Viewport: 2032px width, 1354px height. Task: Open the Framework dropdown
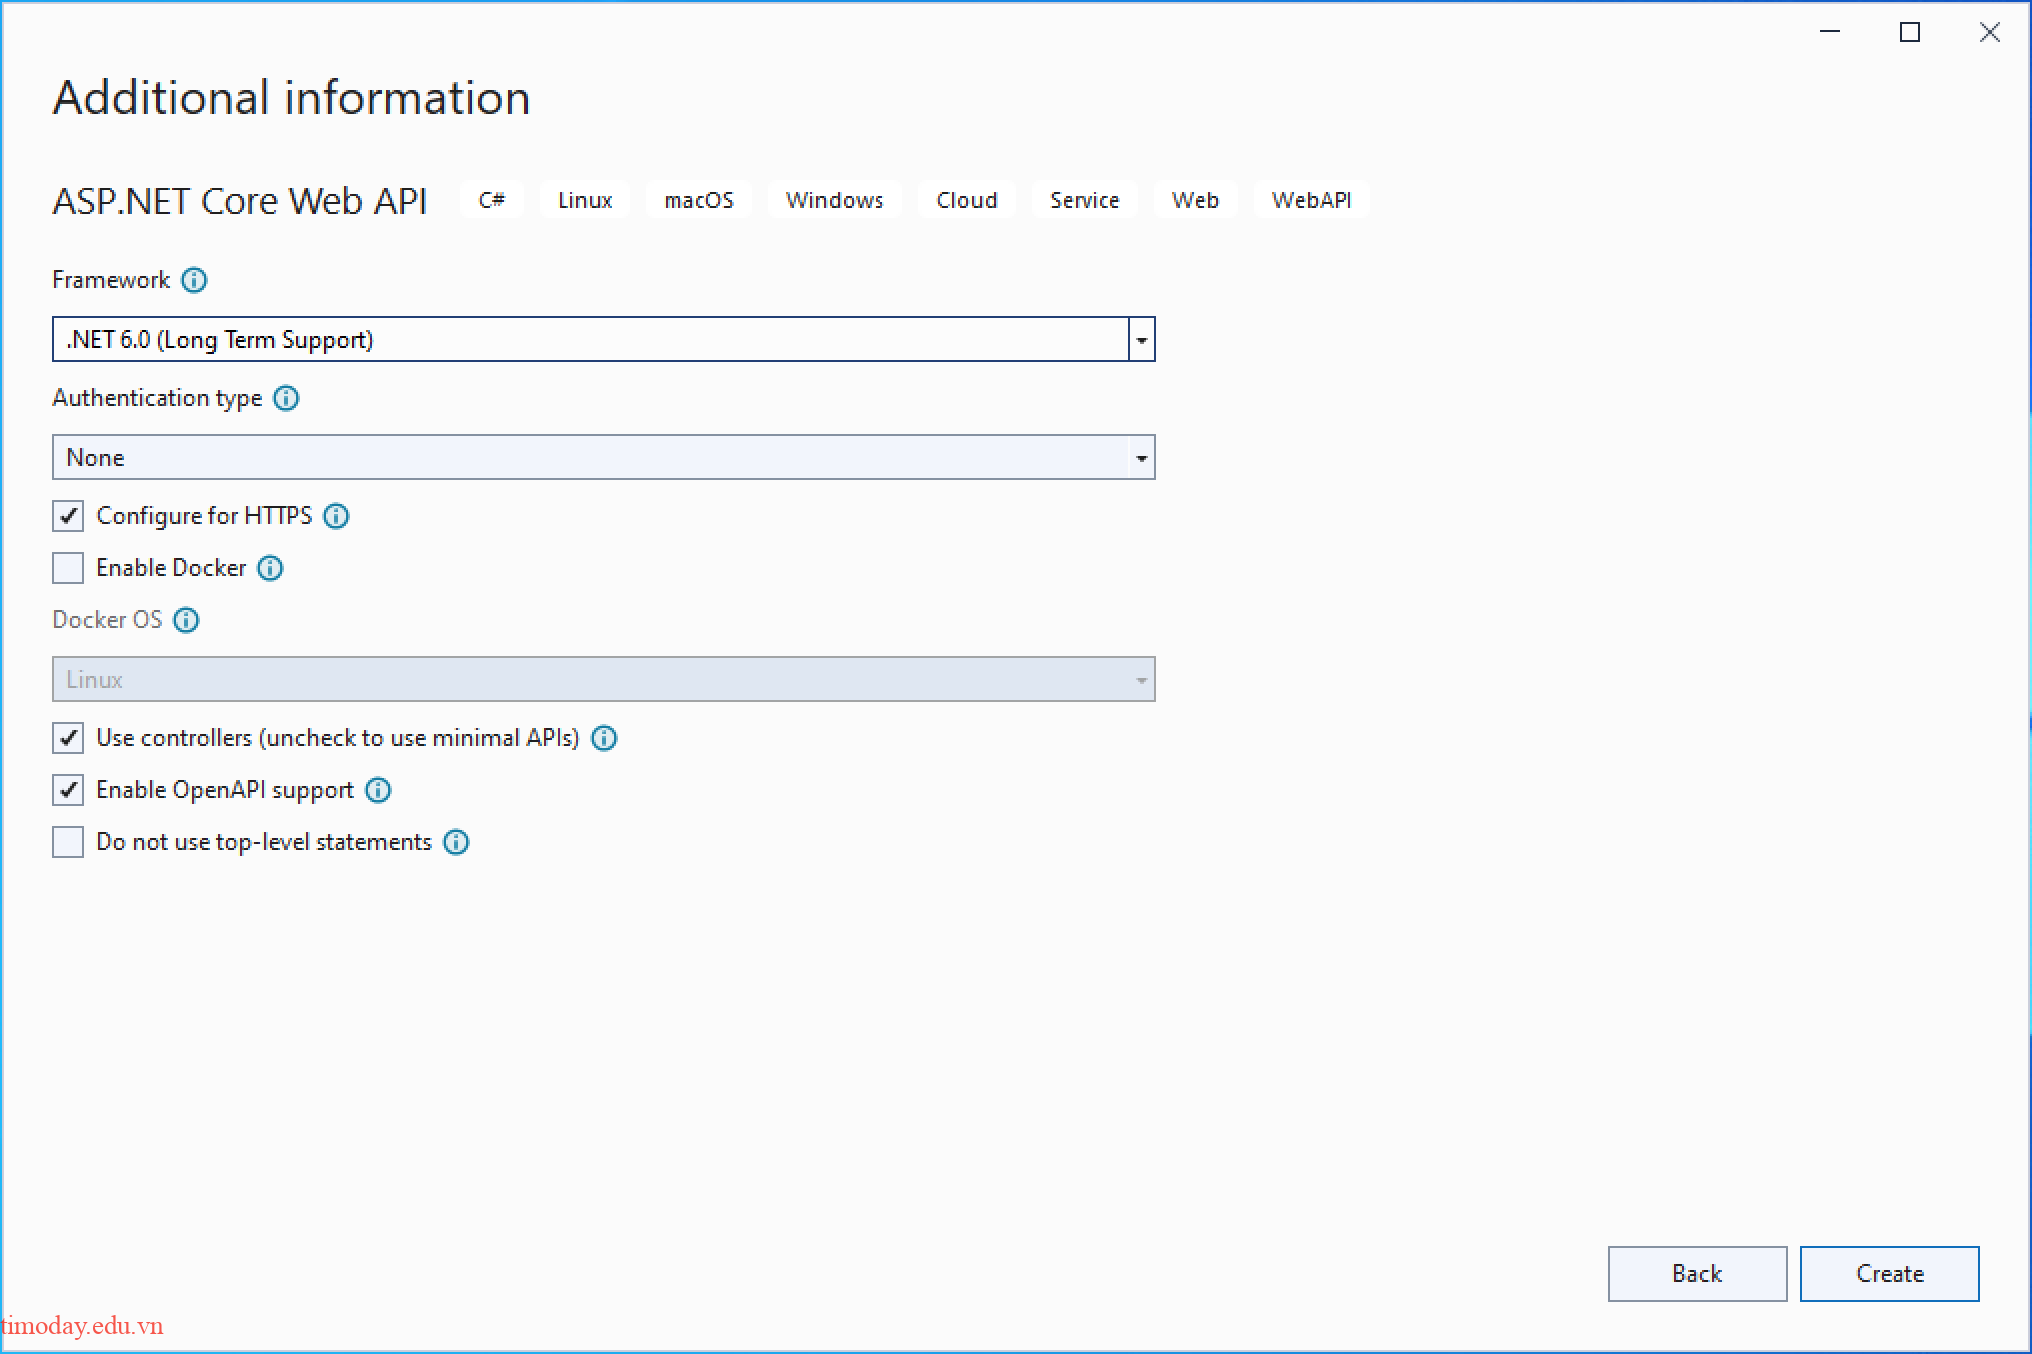point(1141,339)
